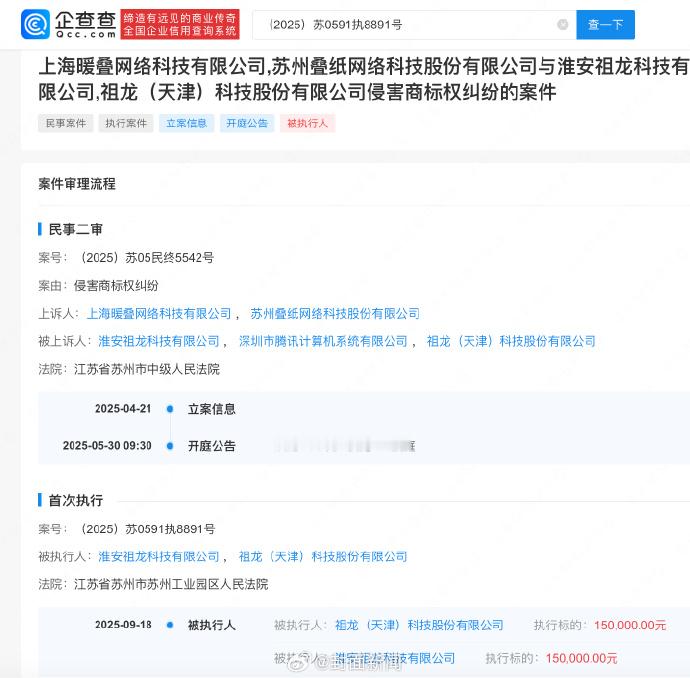
Task: Click the 2025-05-30 开庭公告 timeline dot
Action: coord(170,446)
